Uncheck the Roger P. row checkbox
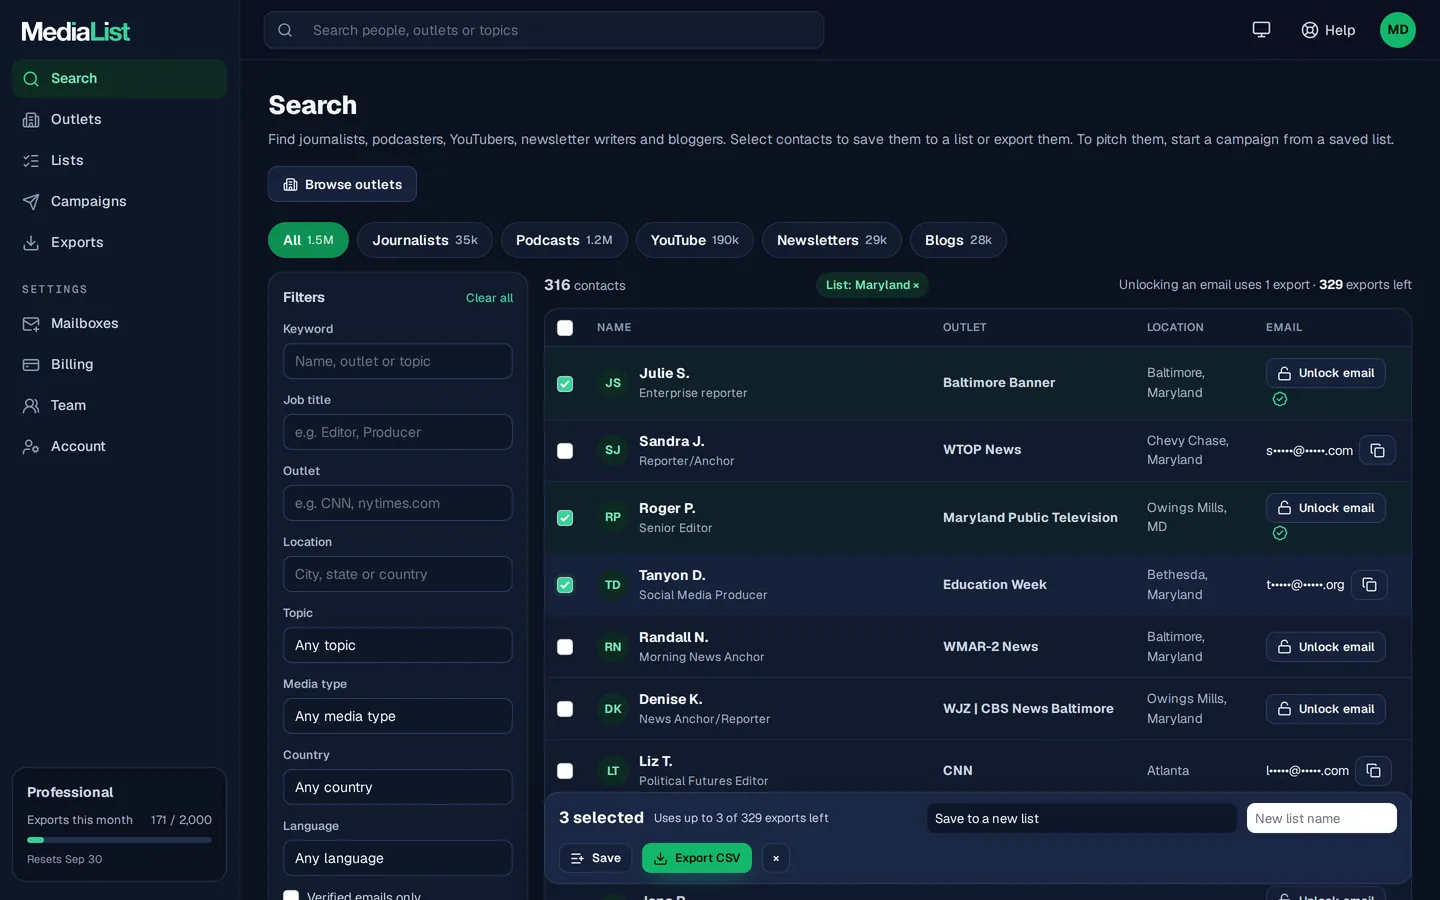 pos(565,518)
